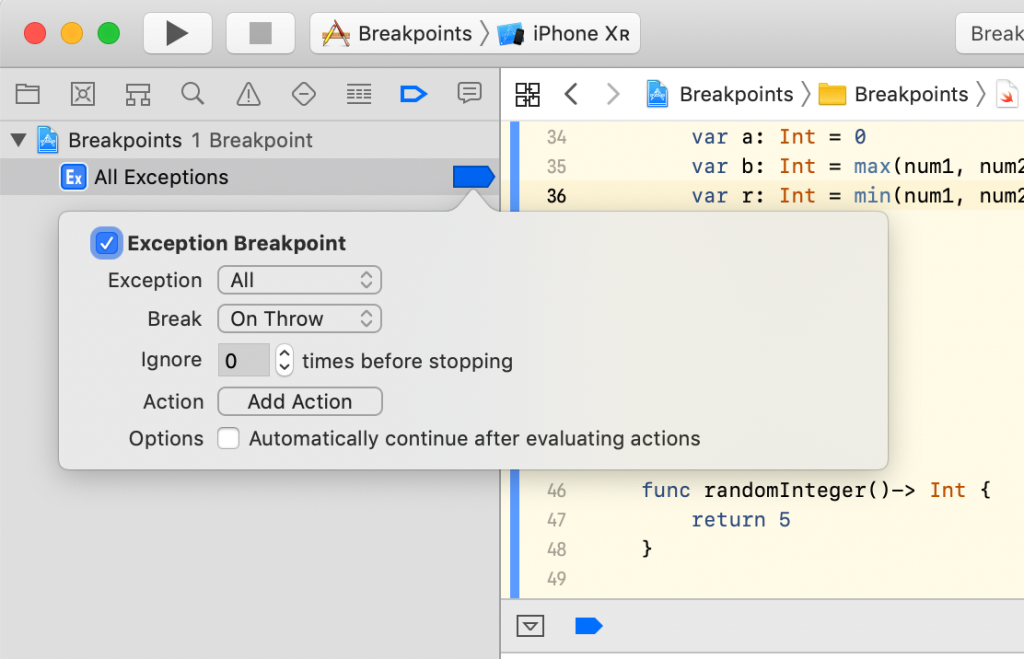Toggle breakpoint activation in the debug bar

coord(588,625)
